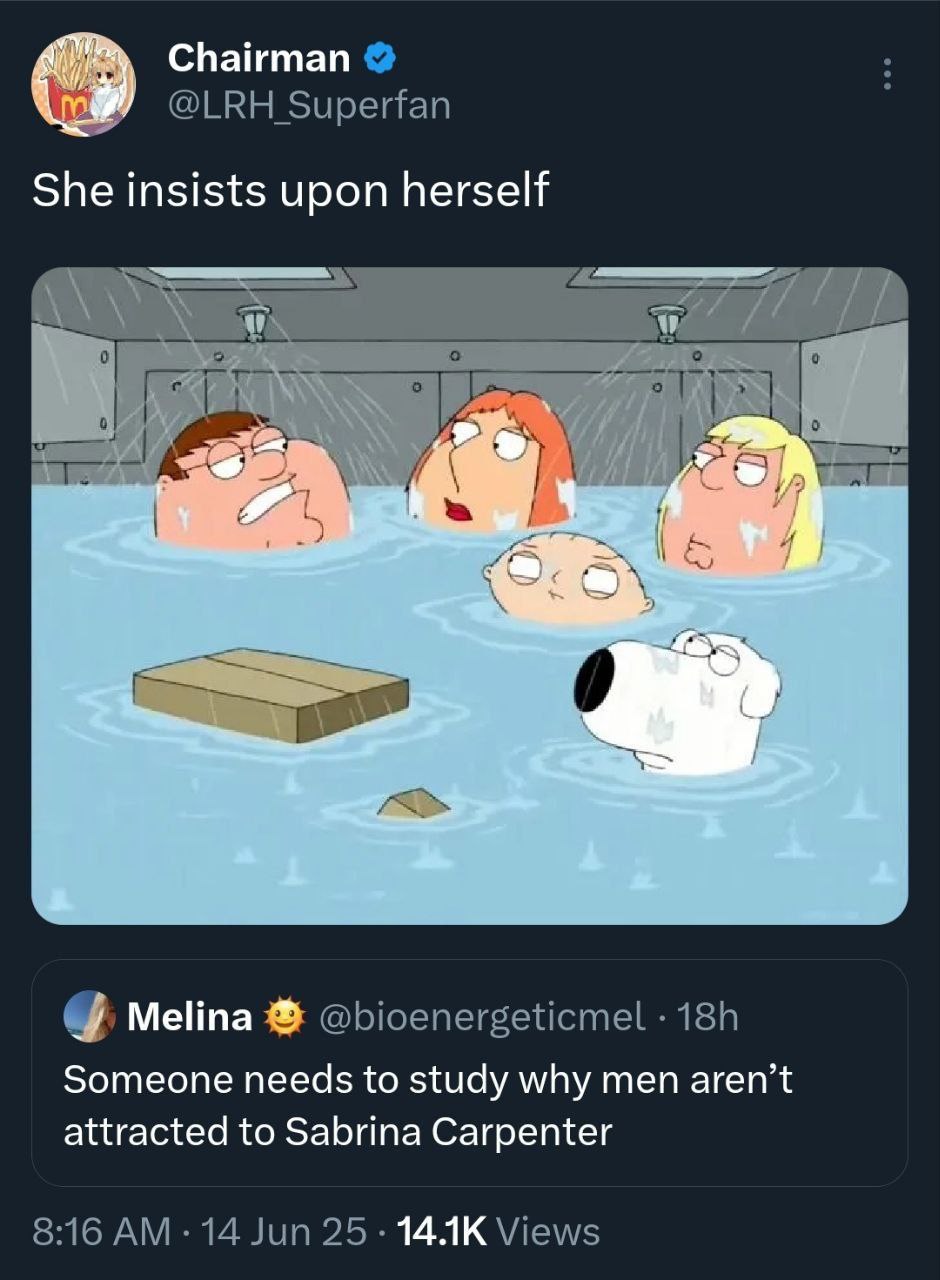This screenshot has width=940, height=1280.
Task: Click Melina's small profile avatar
Action: pos(89,1017)
